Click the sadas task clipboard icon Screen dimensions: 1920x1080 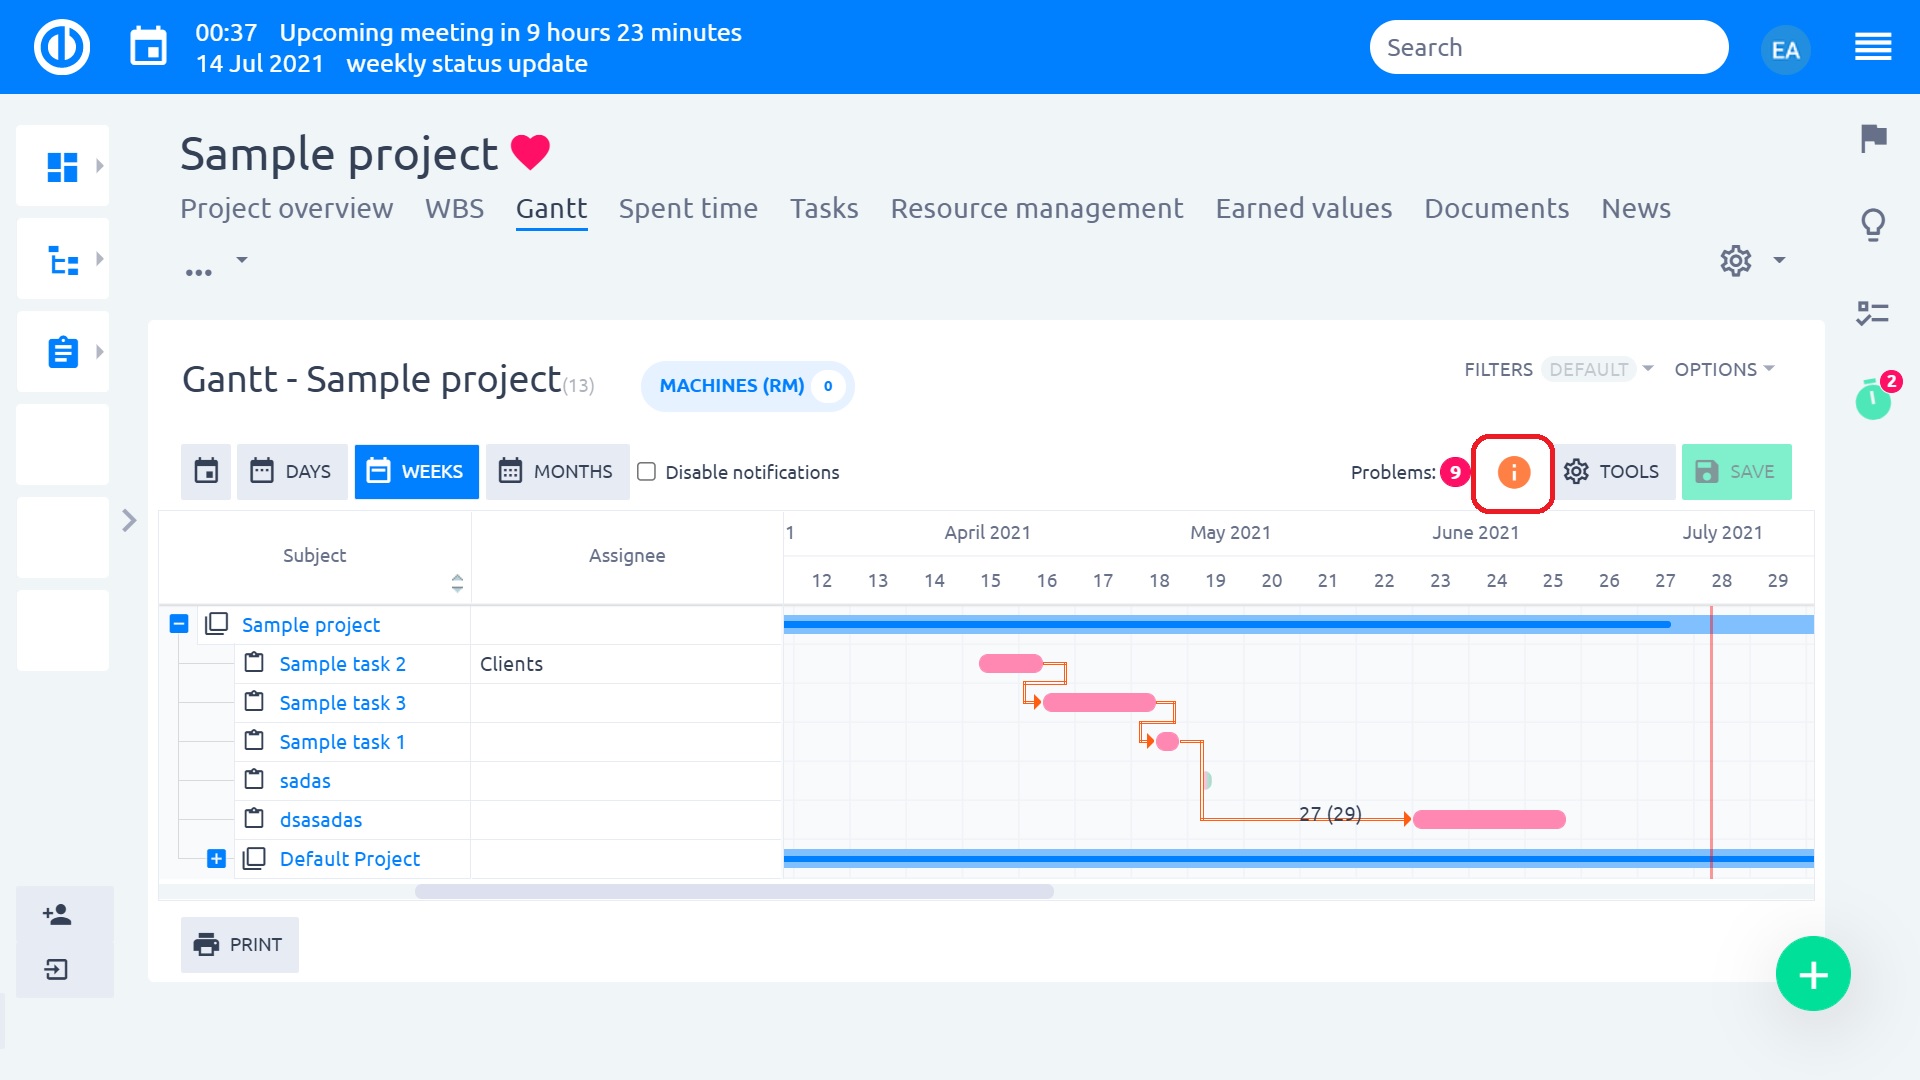click(x=254, y=780)
